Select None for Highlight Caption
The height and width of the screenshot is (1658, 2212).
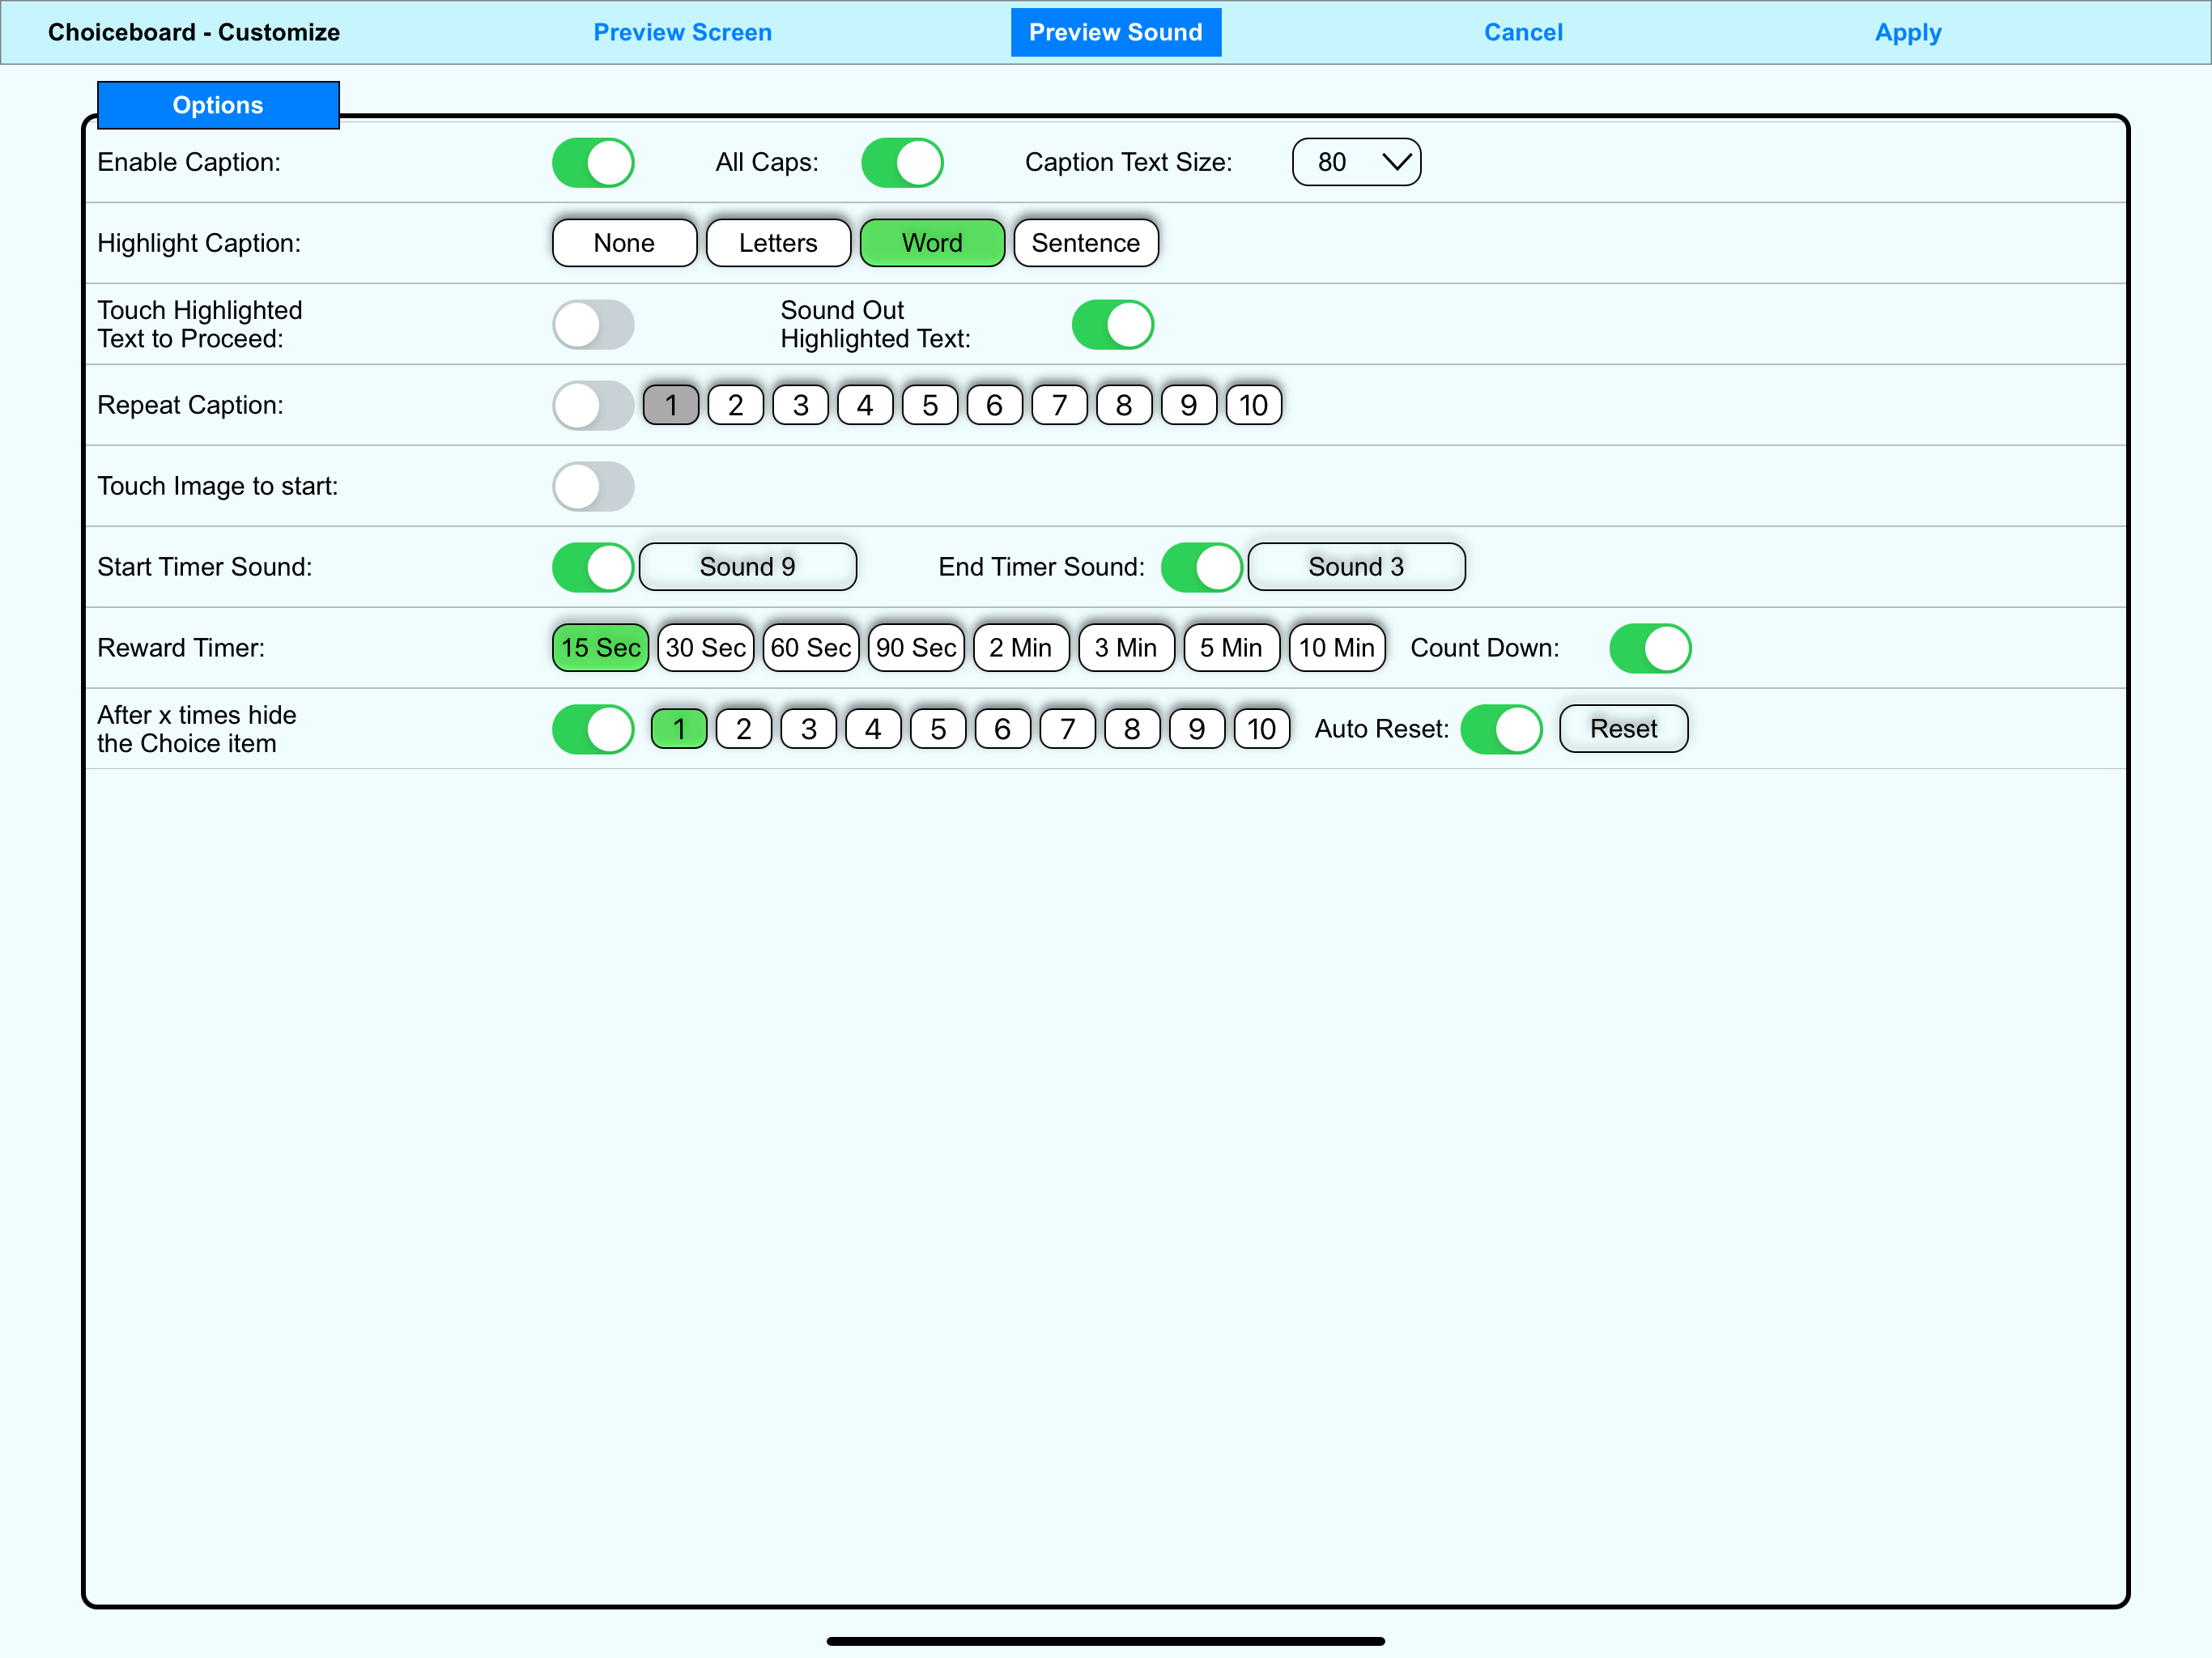624,243
